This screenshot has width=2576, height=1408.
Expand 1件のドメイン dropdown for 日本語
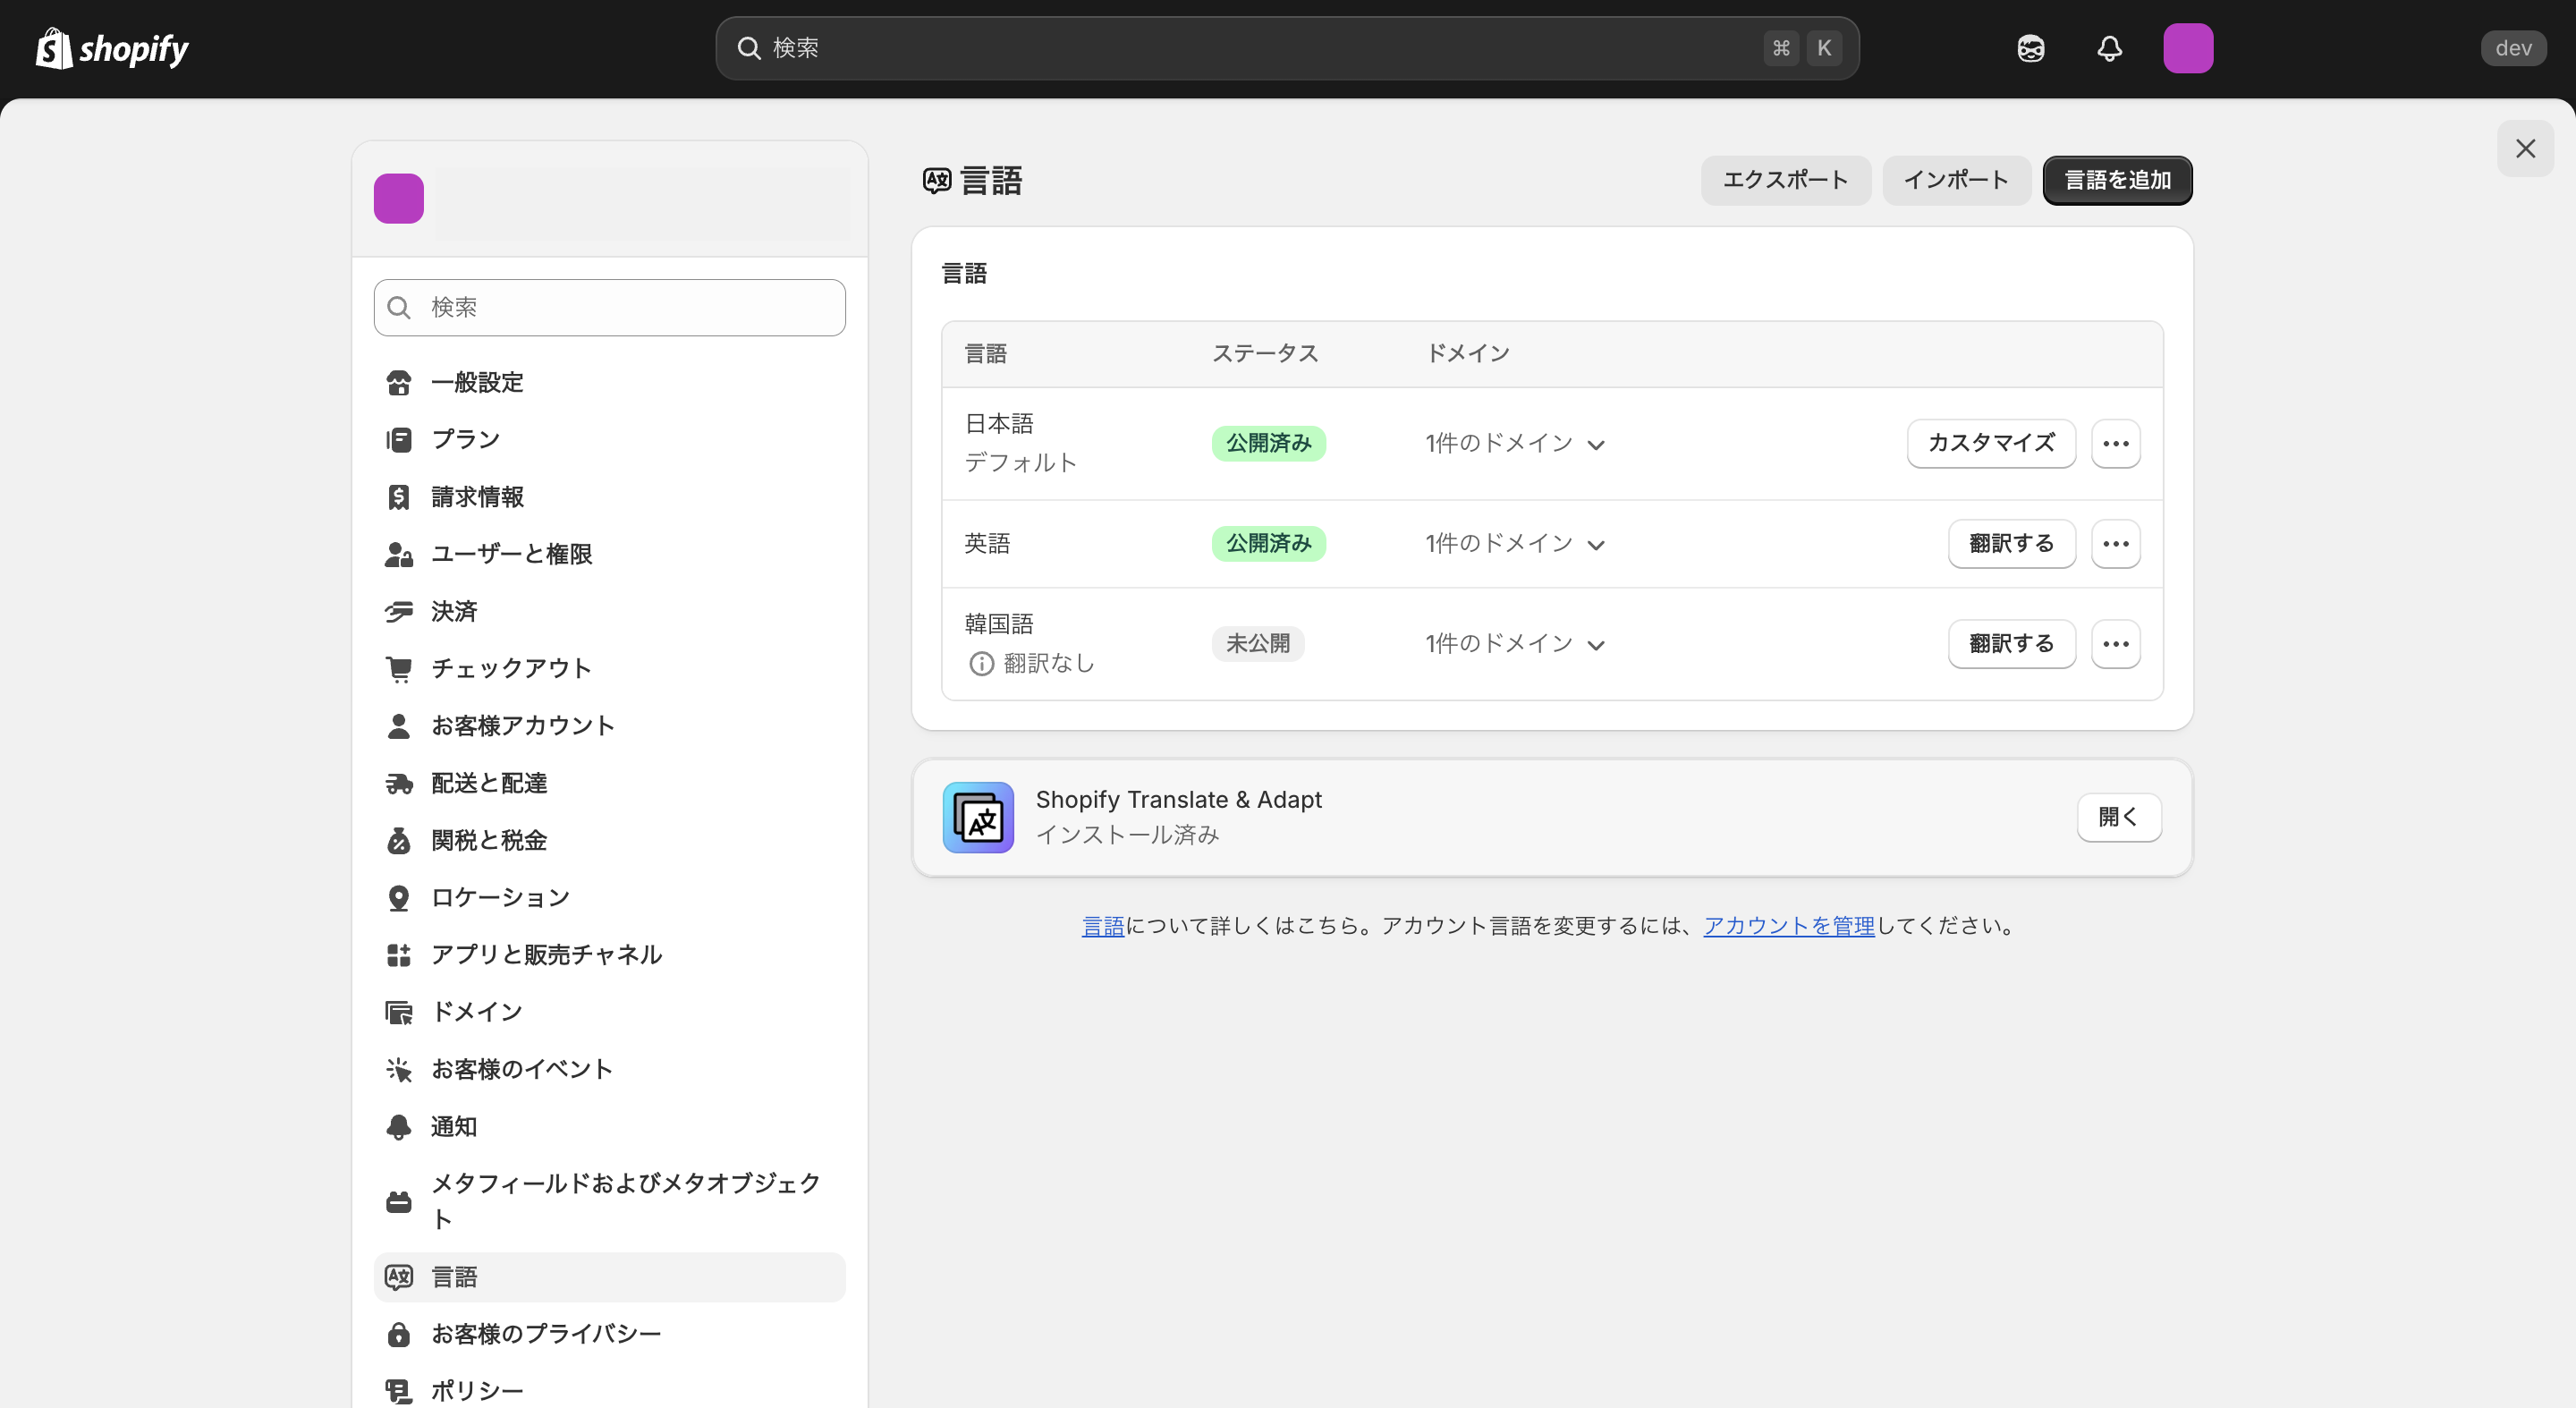pyautogui.click(x=1514, y=443)
